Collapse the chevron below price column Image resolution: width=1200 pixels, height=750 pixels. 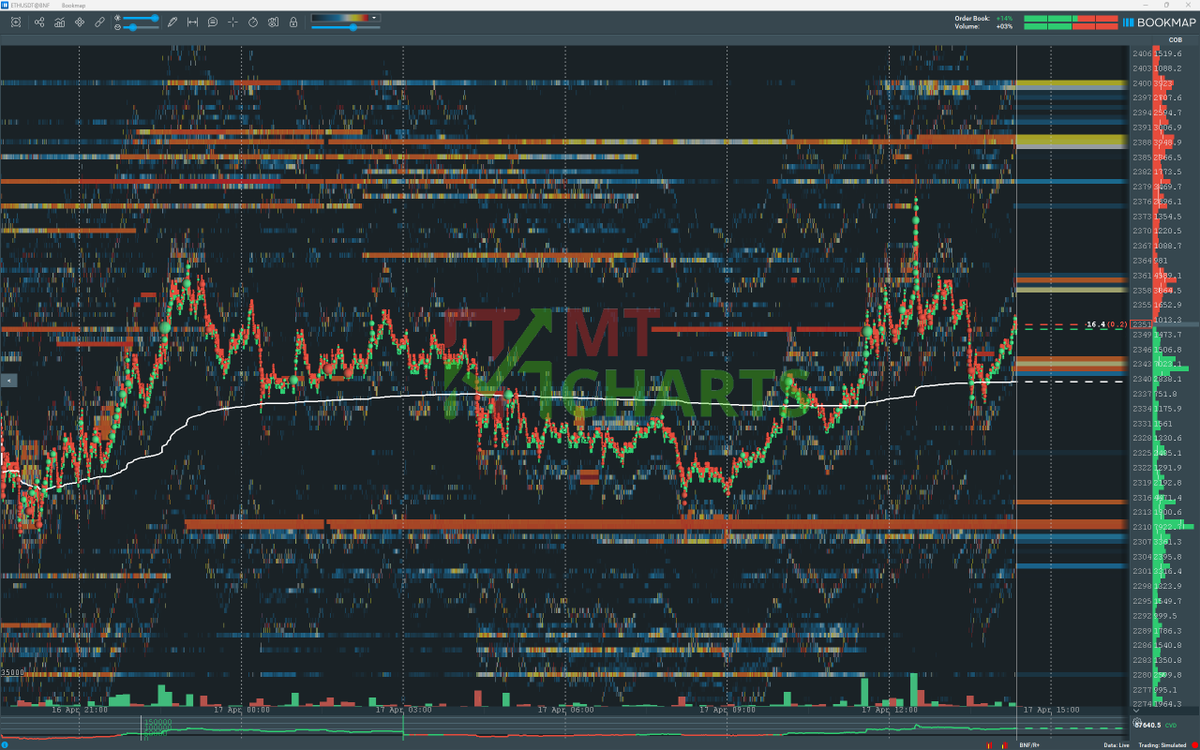[1136, 710]
